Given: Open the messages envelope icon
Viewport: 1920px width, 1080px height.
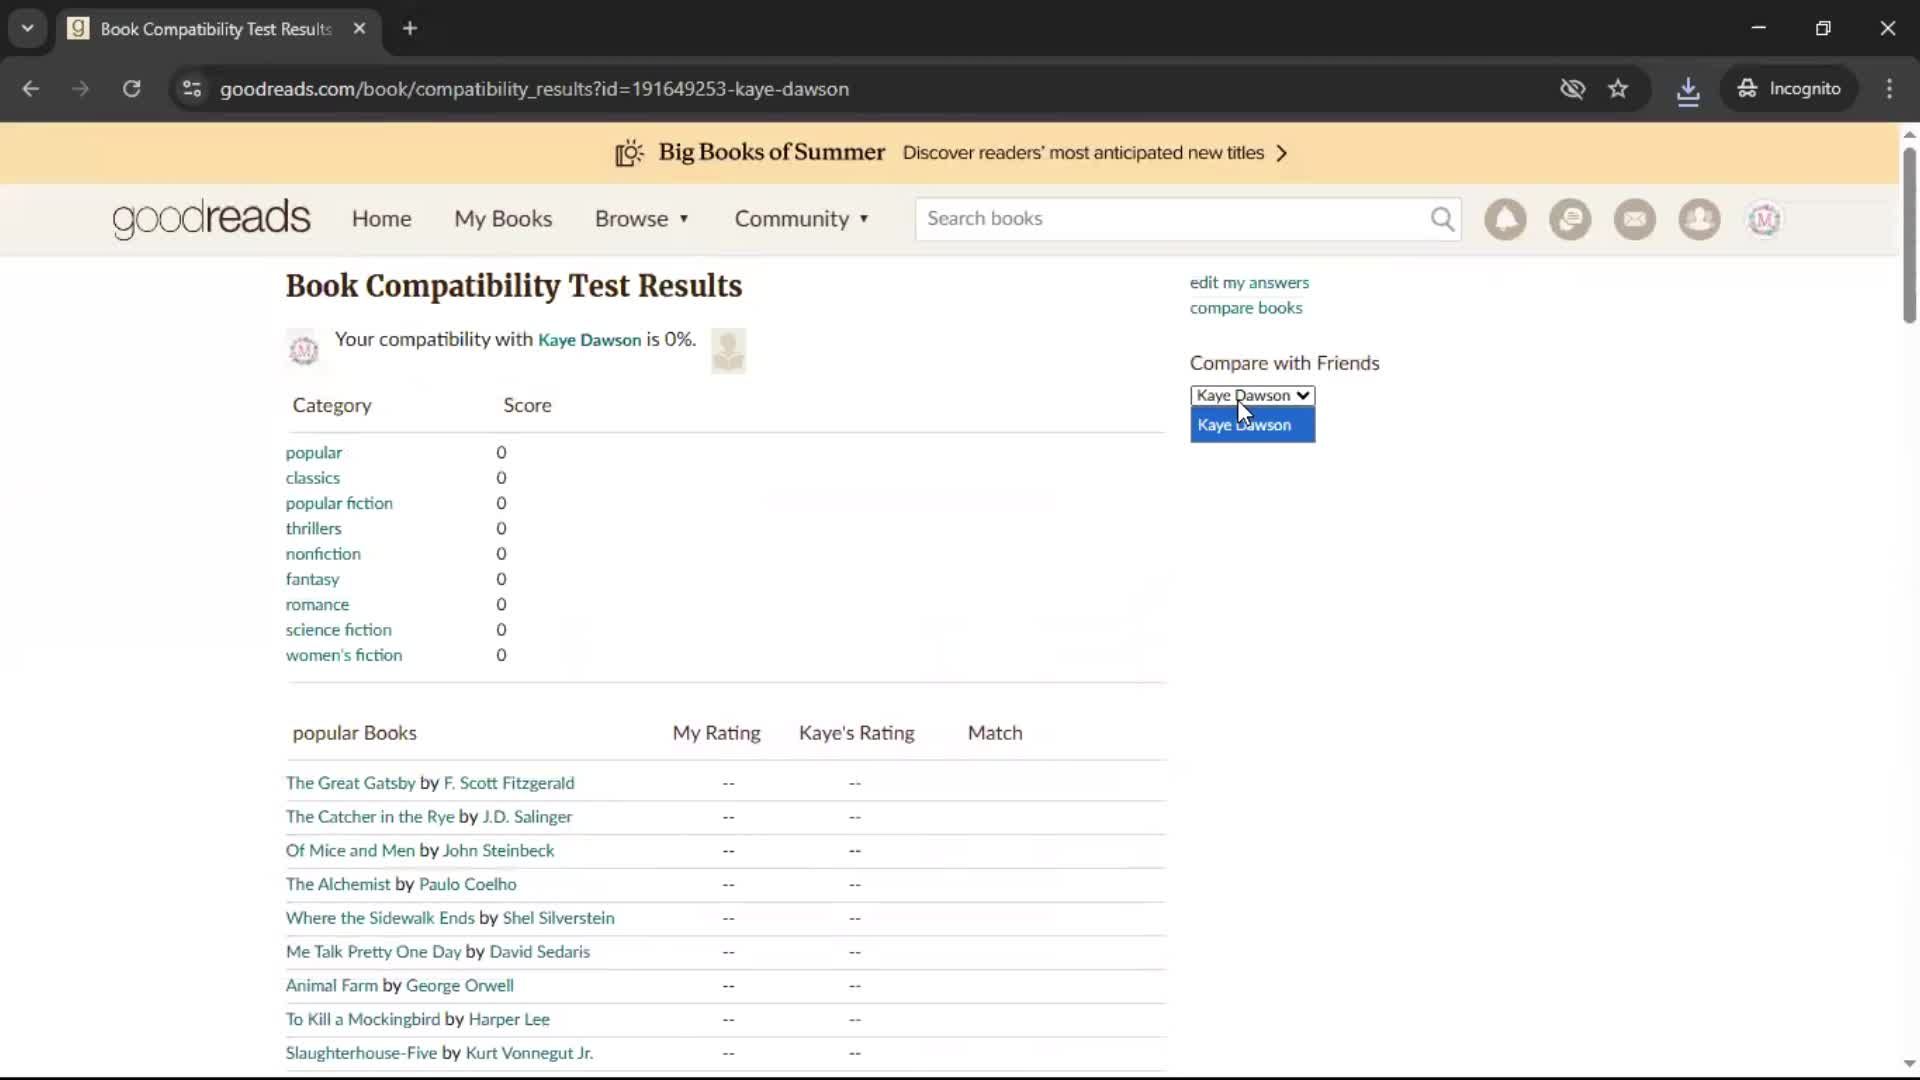Looking at the screenshot, I should click(x=1635, y=219).
